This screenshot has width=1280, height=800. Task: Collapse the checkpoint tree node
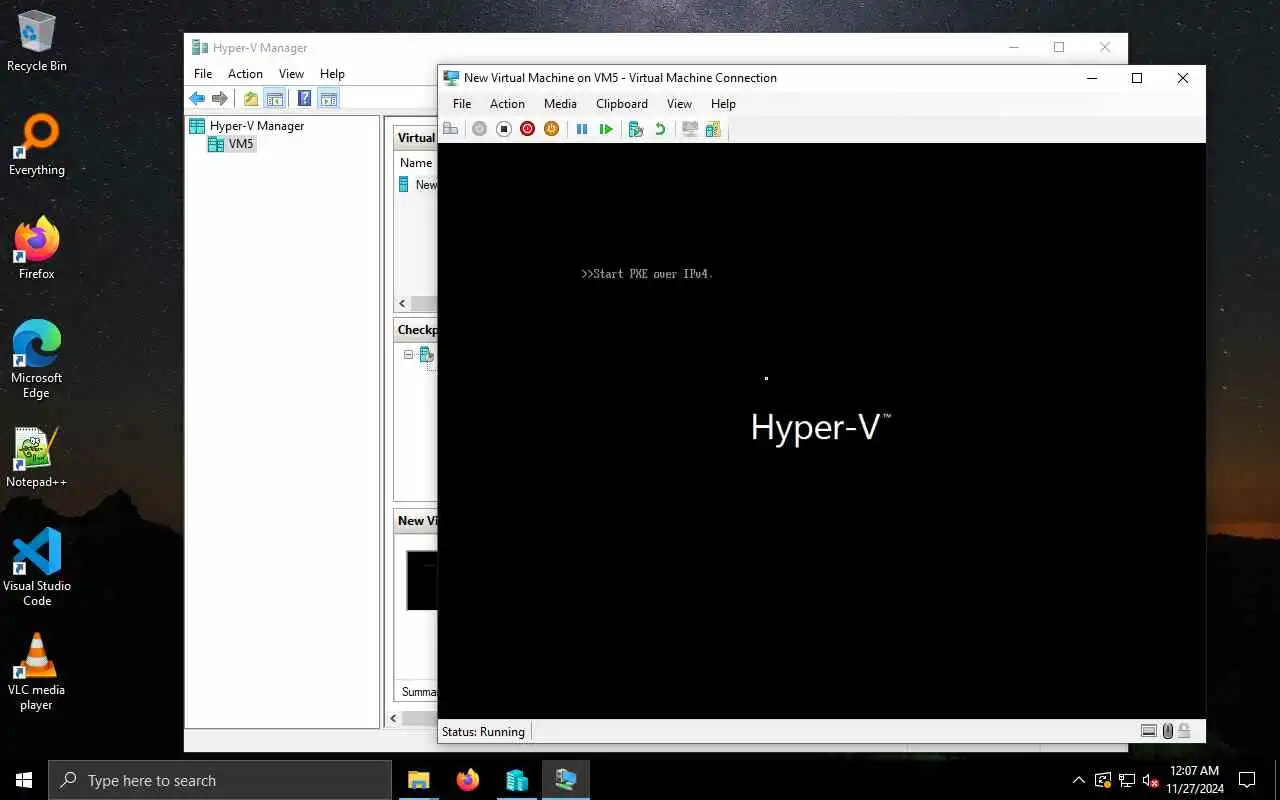tap(409, 355)
